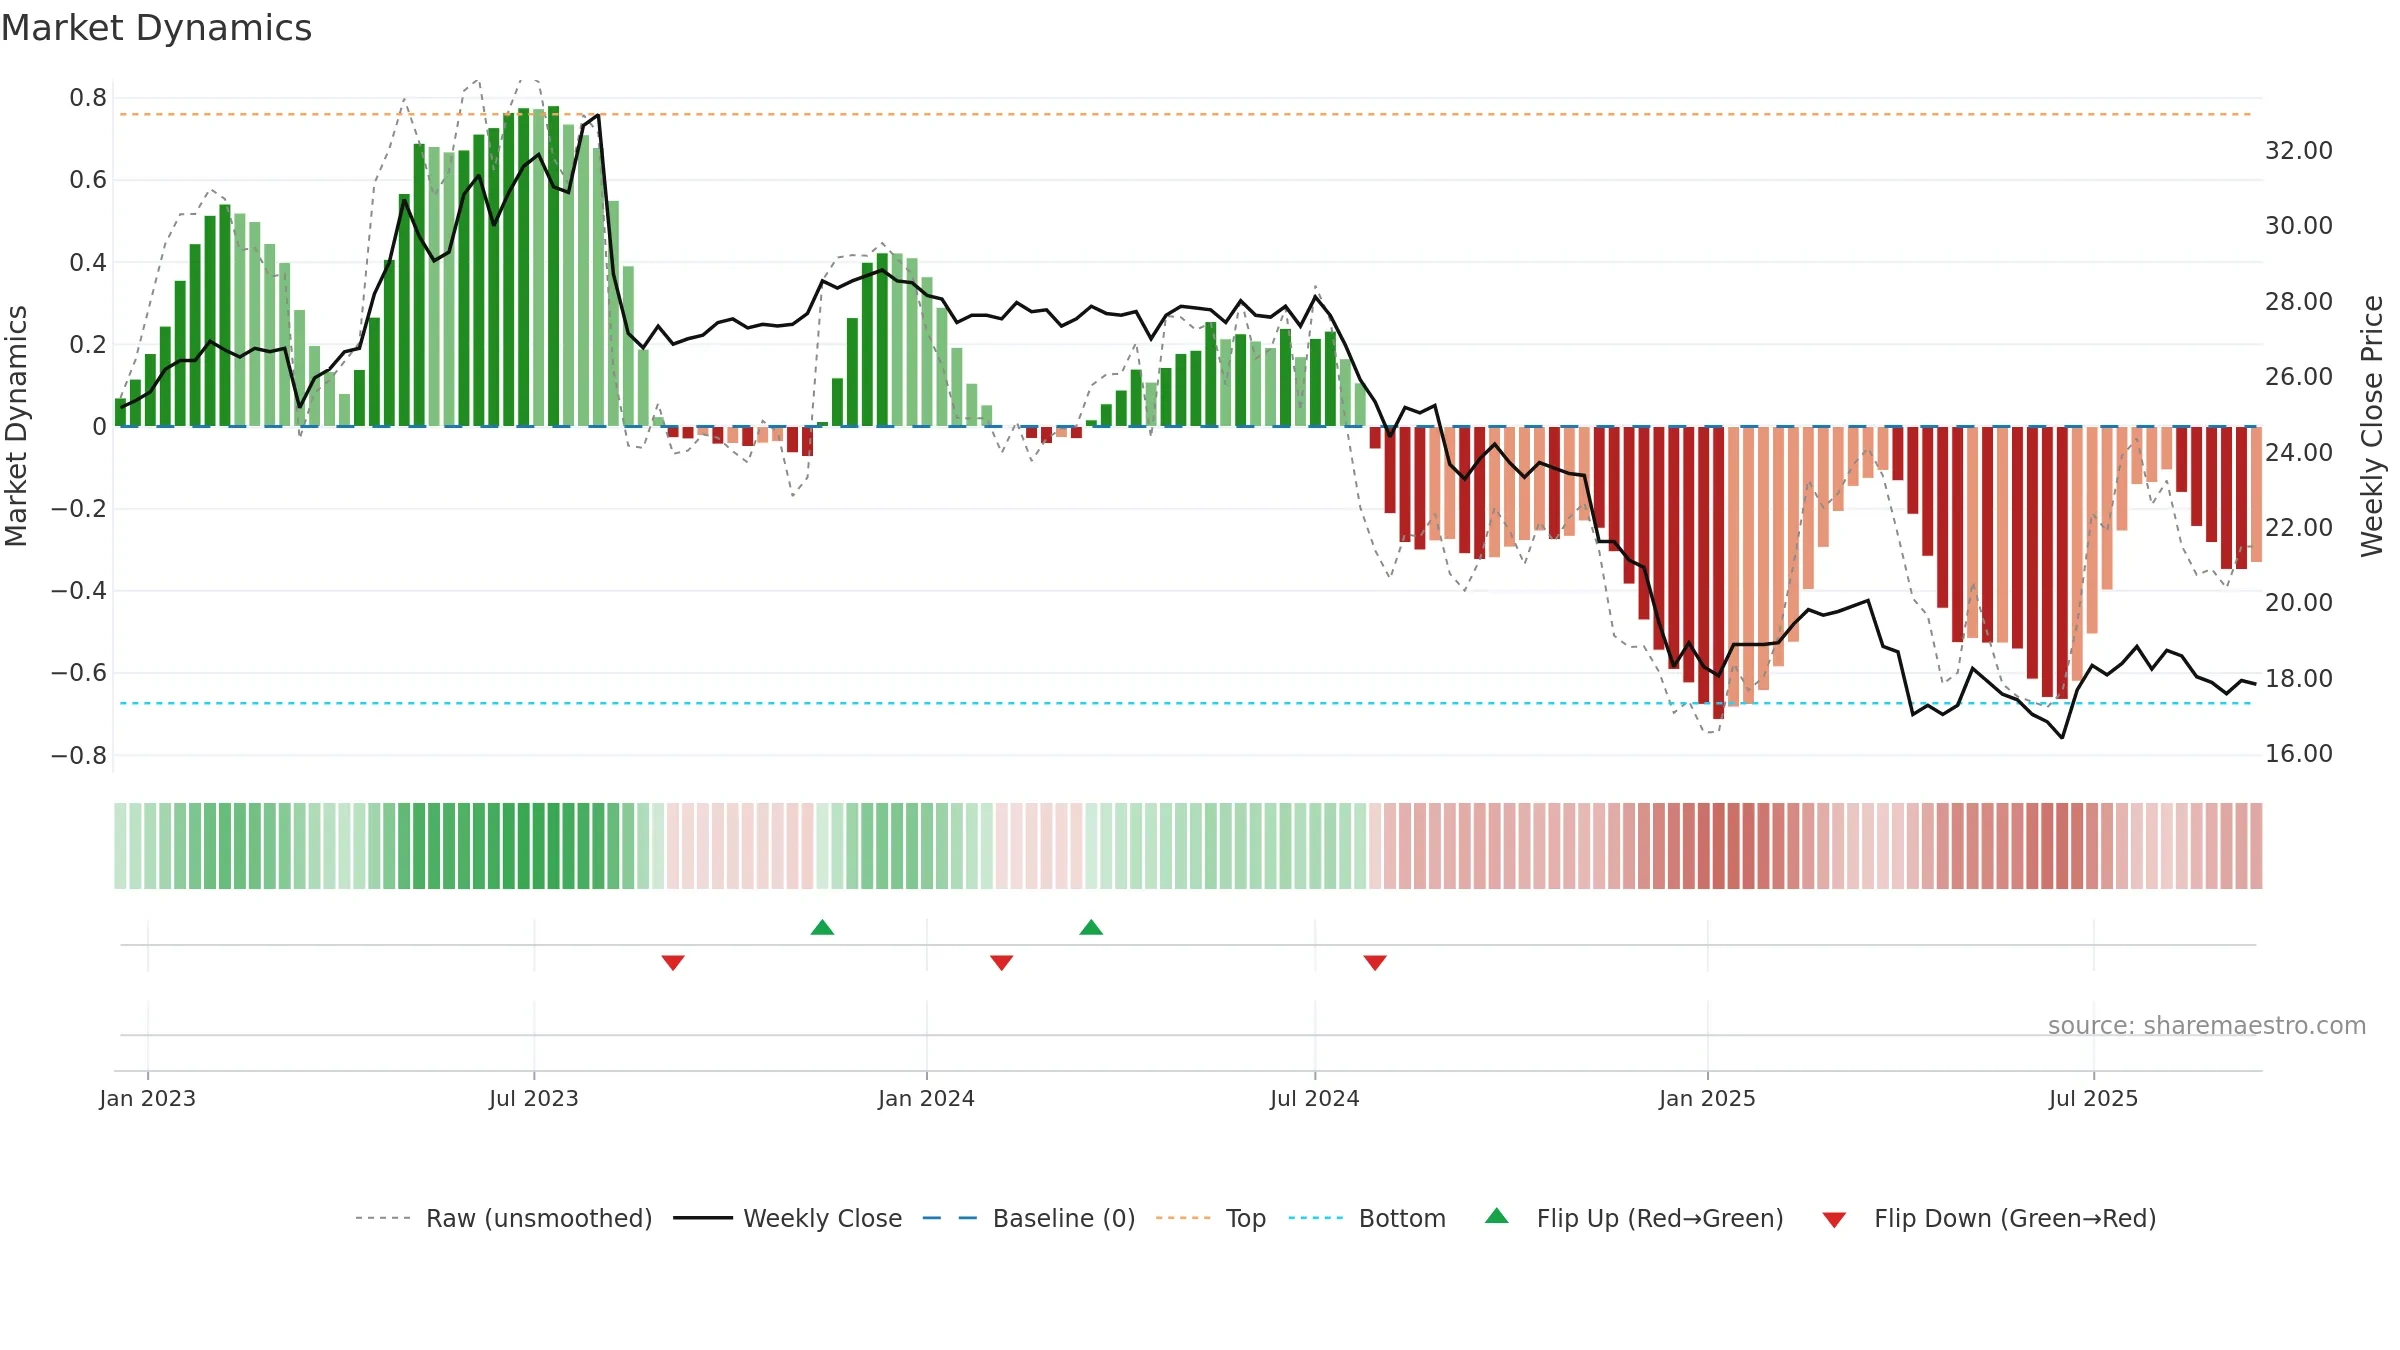This screenshot has height=1350, width=2400.
Task: Click the Jul 2024 axis label
Action: pyautogui.click(x=1315, y=1098)
